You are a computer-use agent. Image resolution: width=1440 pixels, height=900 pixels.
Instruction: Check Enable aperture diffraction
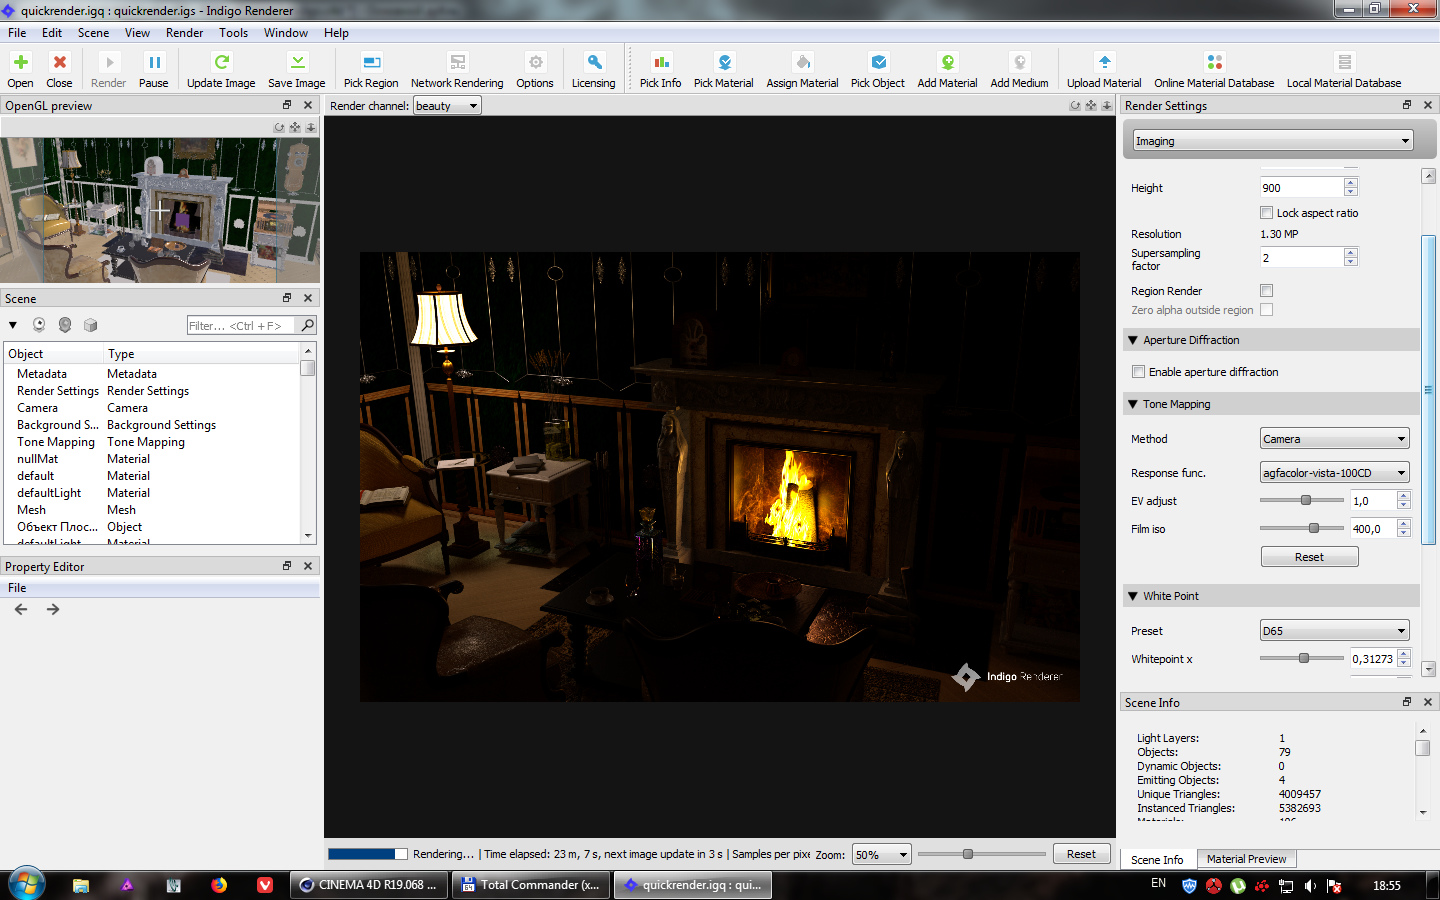1138,372
